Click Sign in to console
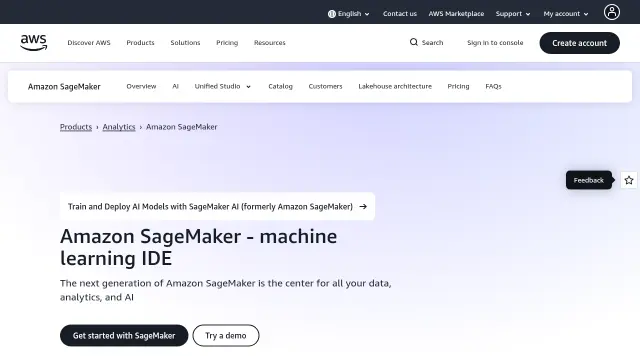This screenshot has width=640, height=360. 495,43
